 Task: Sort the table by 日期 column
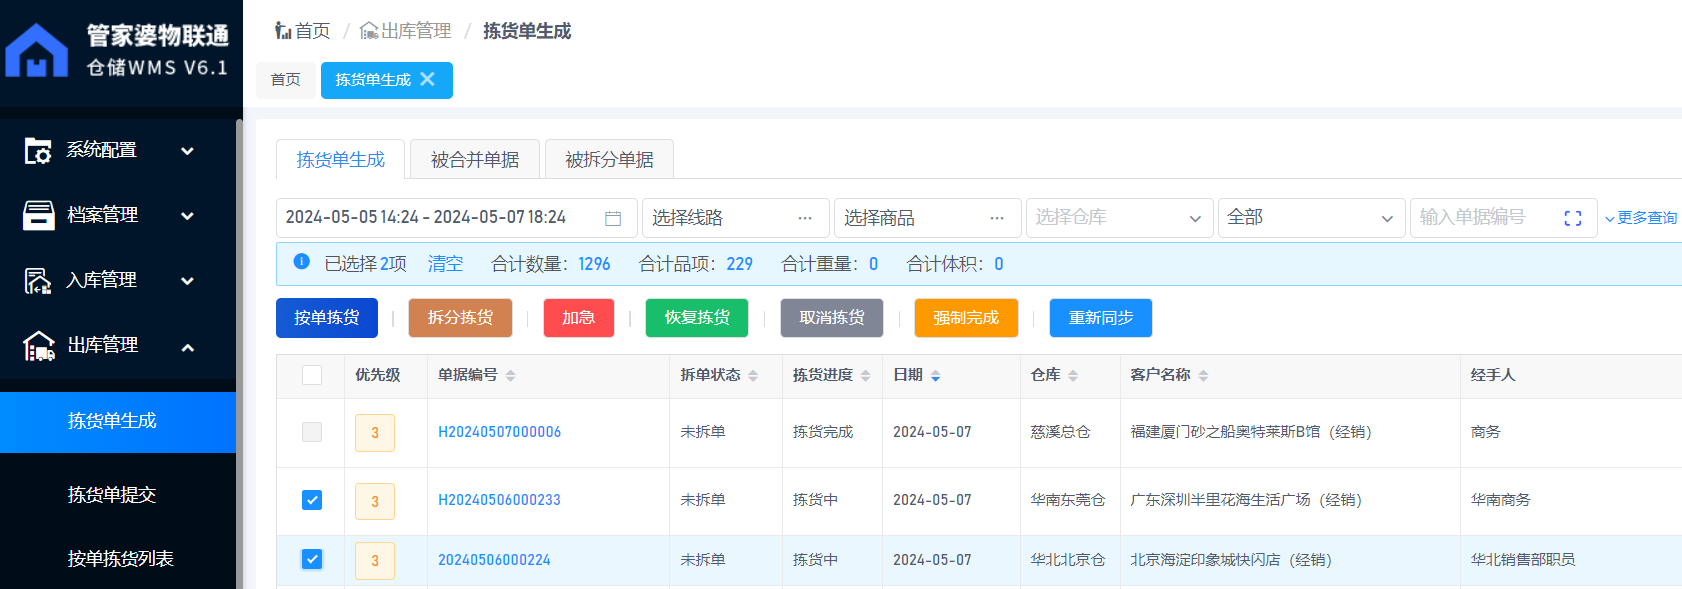(x=935, y=376)
